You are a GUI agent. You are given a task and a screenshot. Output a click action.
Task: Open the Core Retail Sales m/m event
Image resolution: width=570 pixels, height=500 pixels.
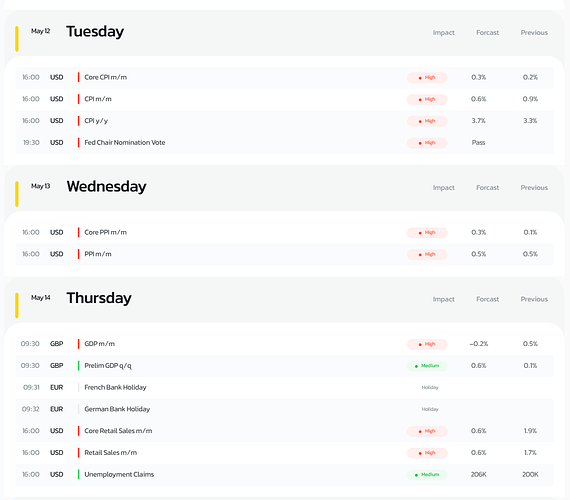[x=118, y=431]
